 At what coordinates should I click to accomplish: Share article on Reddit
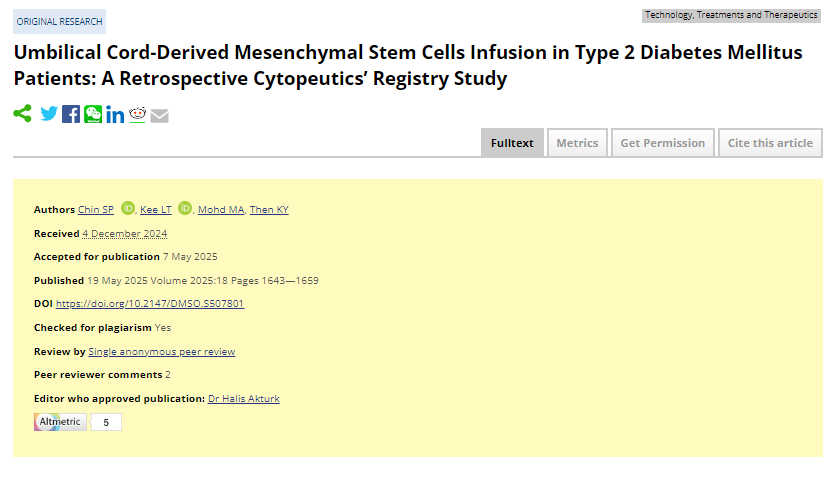point(137,115)
